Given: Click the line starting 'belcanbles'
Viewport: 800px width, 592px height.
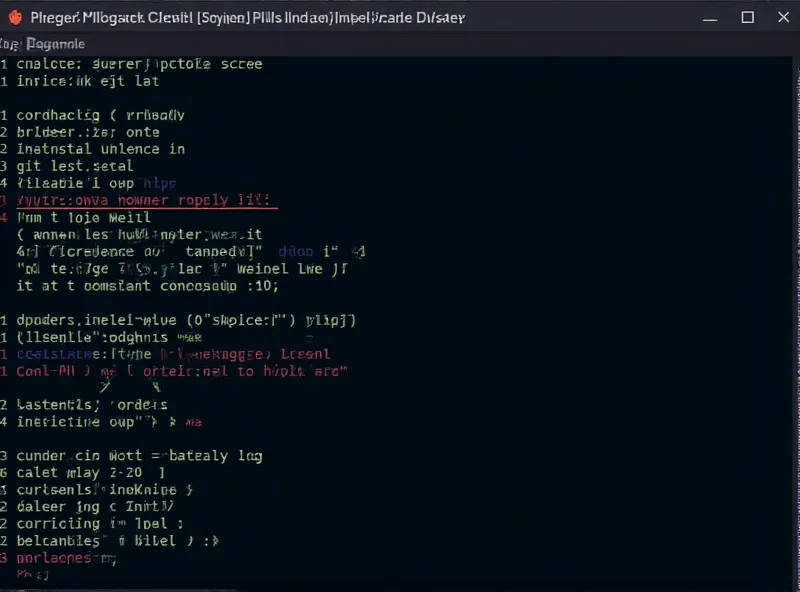Looking at the screenshot, I should 117,541.
